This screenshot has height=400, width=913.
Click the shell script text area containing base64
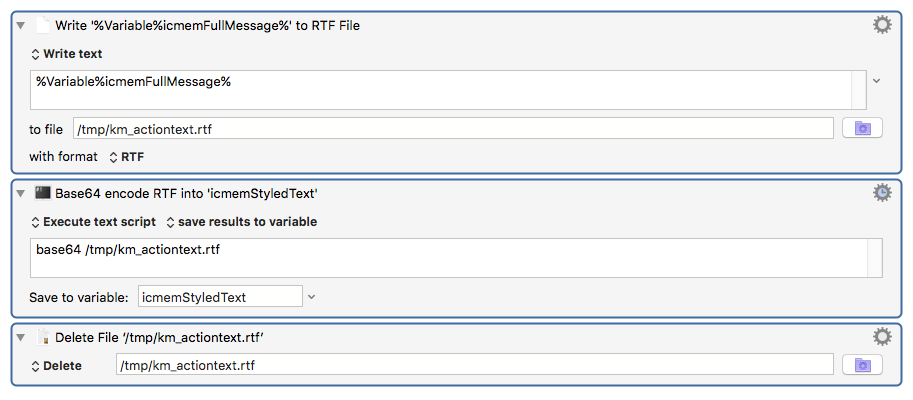pyautogui.click(x=456, y=257)
